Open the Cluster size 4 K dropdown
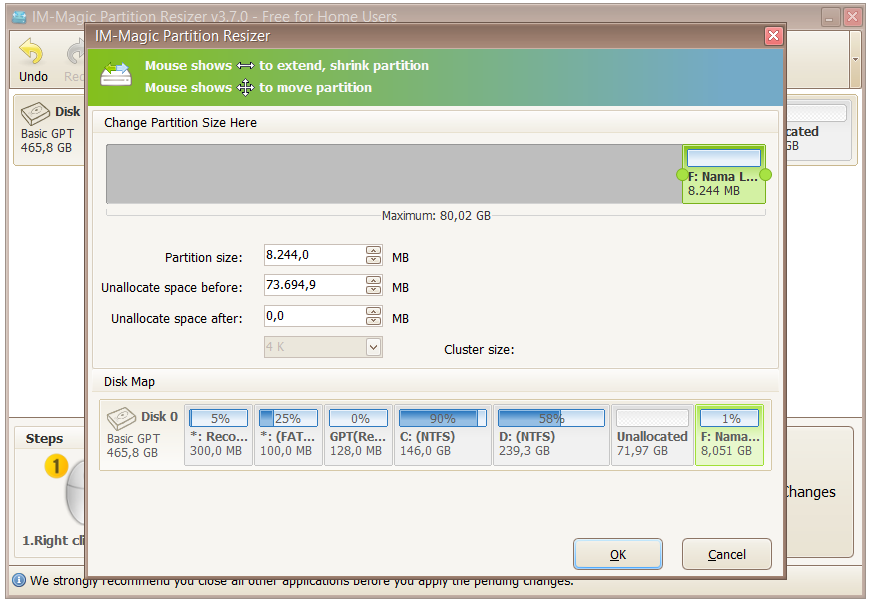 click(x=373, y=347)
